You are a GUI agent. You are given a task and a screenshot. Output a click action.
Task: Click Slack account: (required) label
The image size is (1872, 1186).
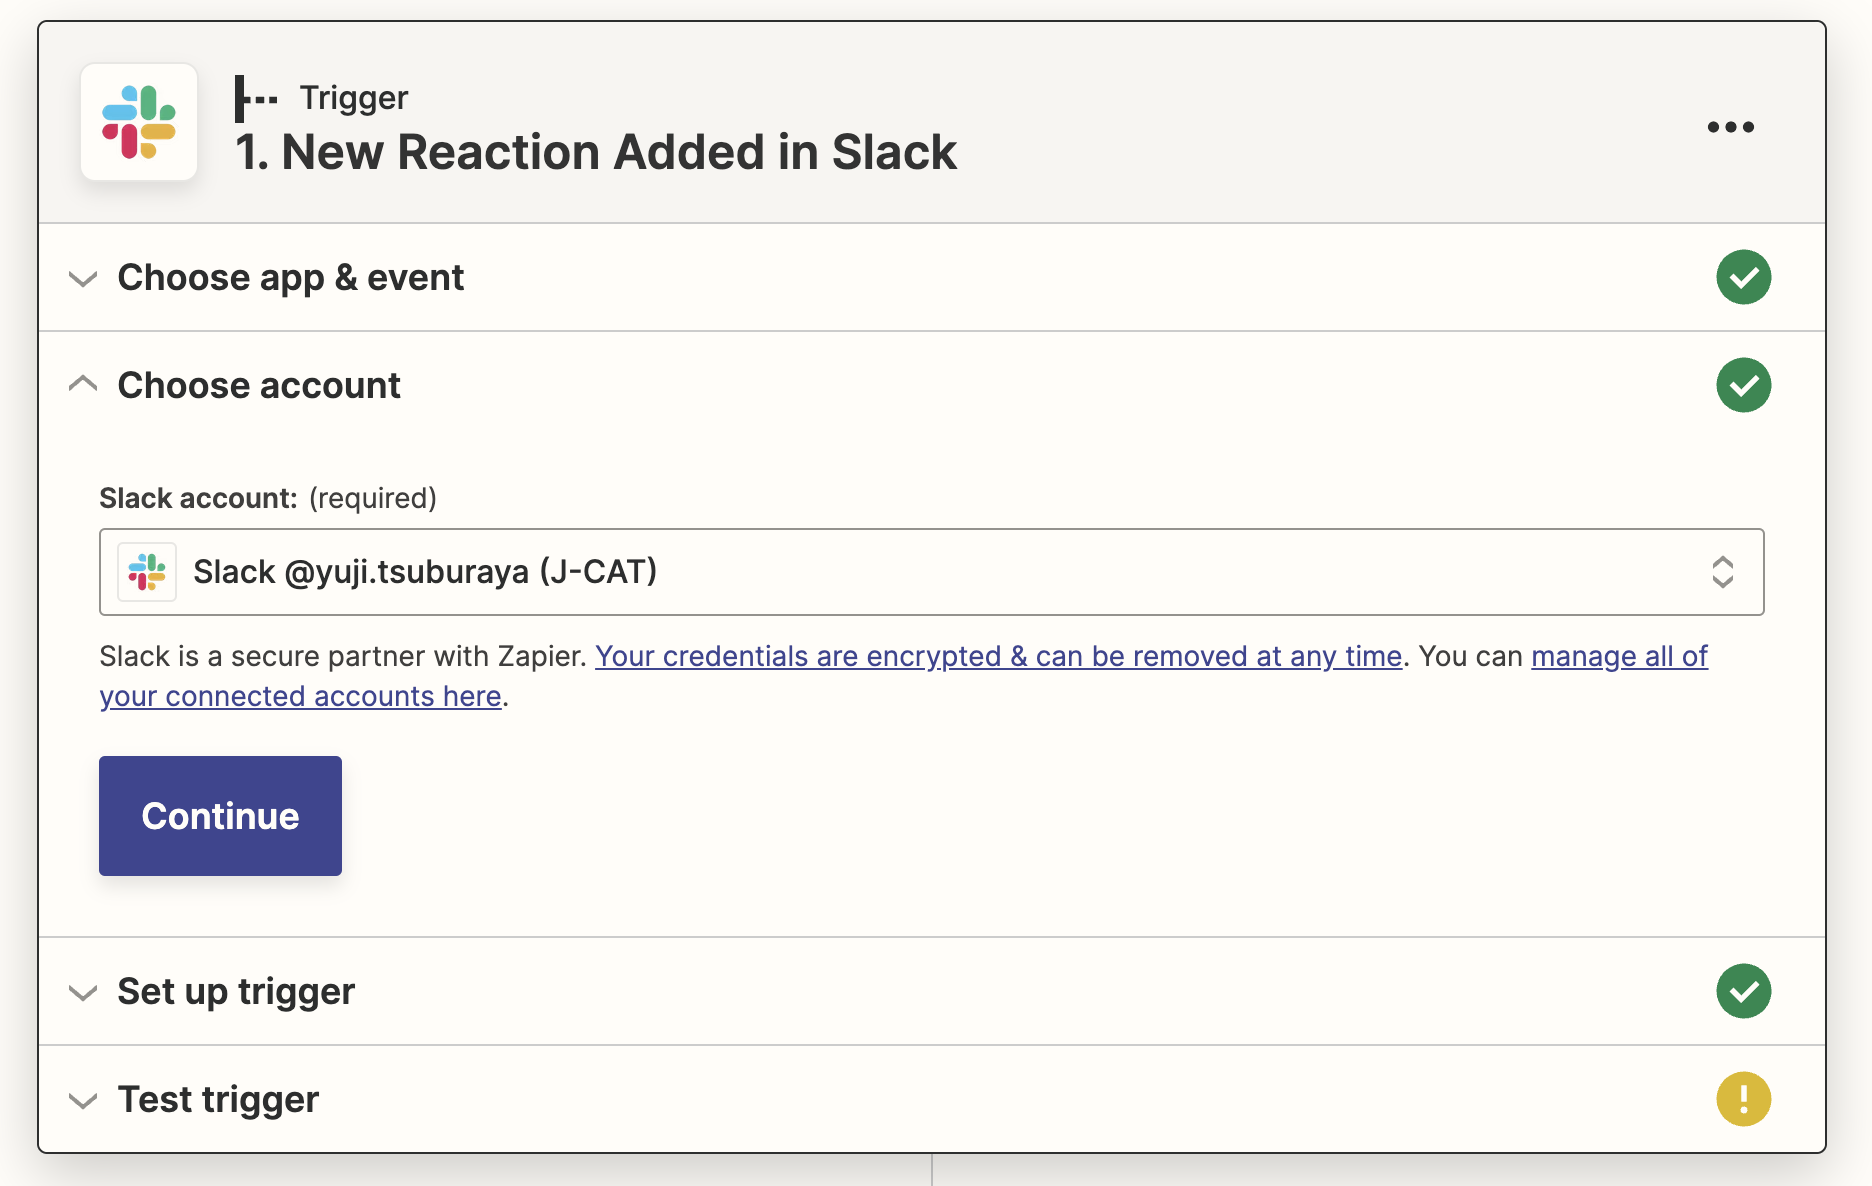268,498
